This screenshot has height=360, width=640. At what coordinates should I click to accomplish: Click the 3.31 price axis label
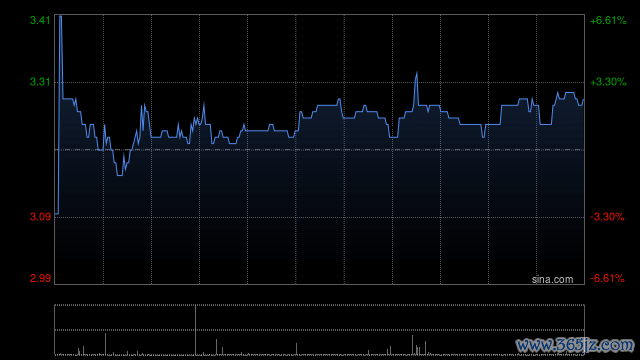40,82
